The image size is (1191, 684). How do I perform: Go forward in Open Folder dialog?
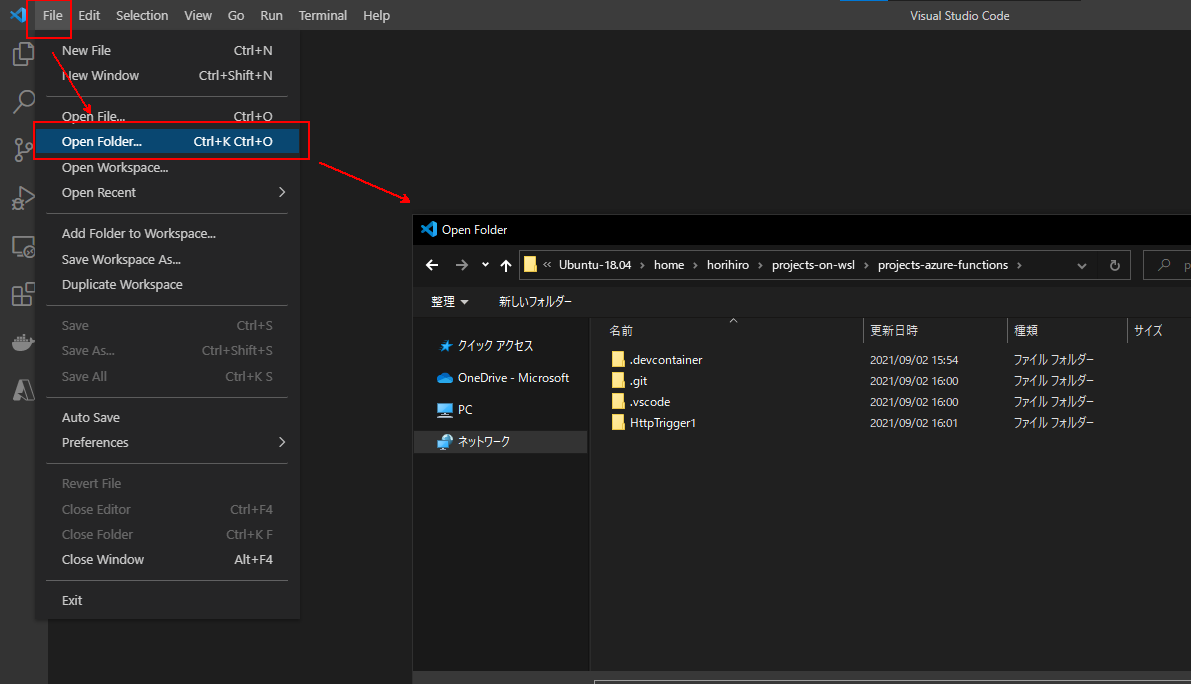click(x=461, y=265)
